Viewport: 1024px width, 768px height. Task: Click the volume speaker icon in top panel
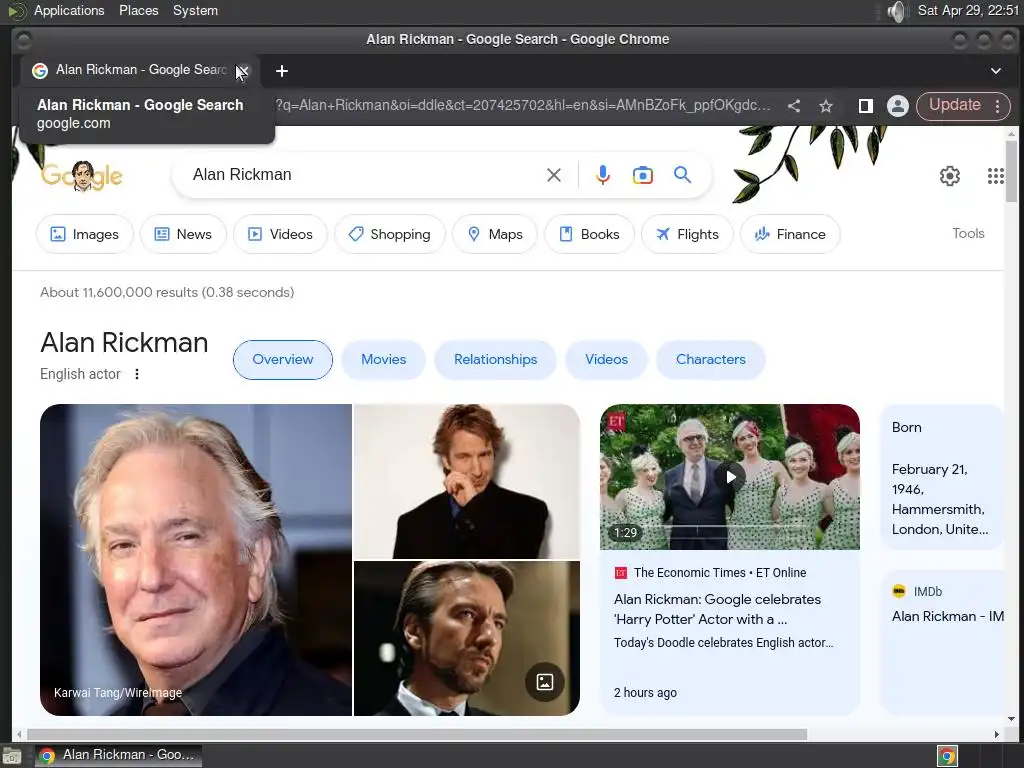tap(898, 11)
